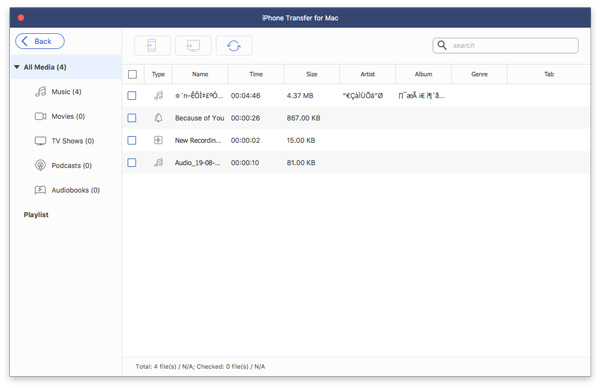This screenshot has width=600, height=388.
Task: Click the export to device toolbar icon
Action: pos(152,46)
